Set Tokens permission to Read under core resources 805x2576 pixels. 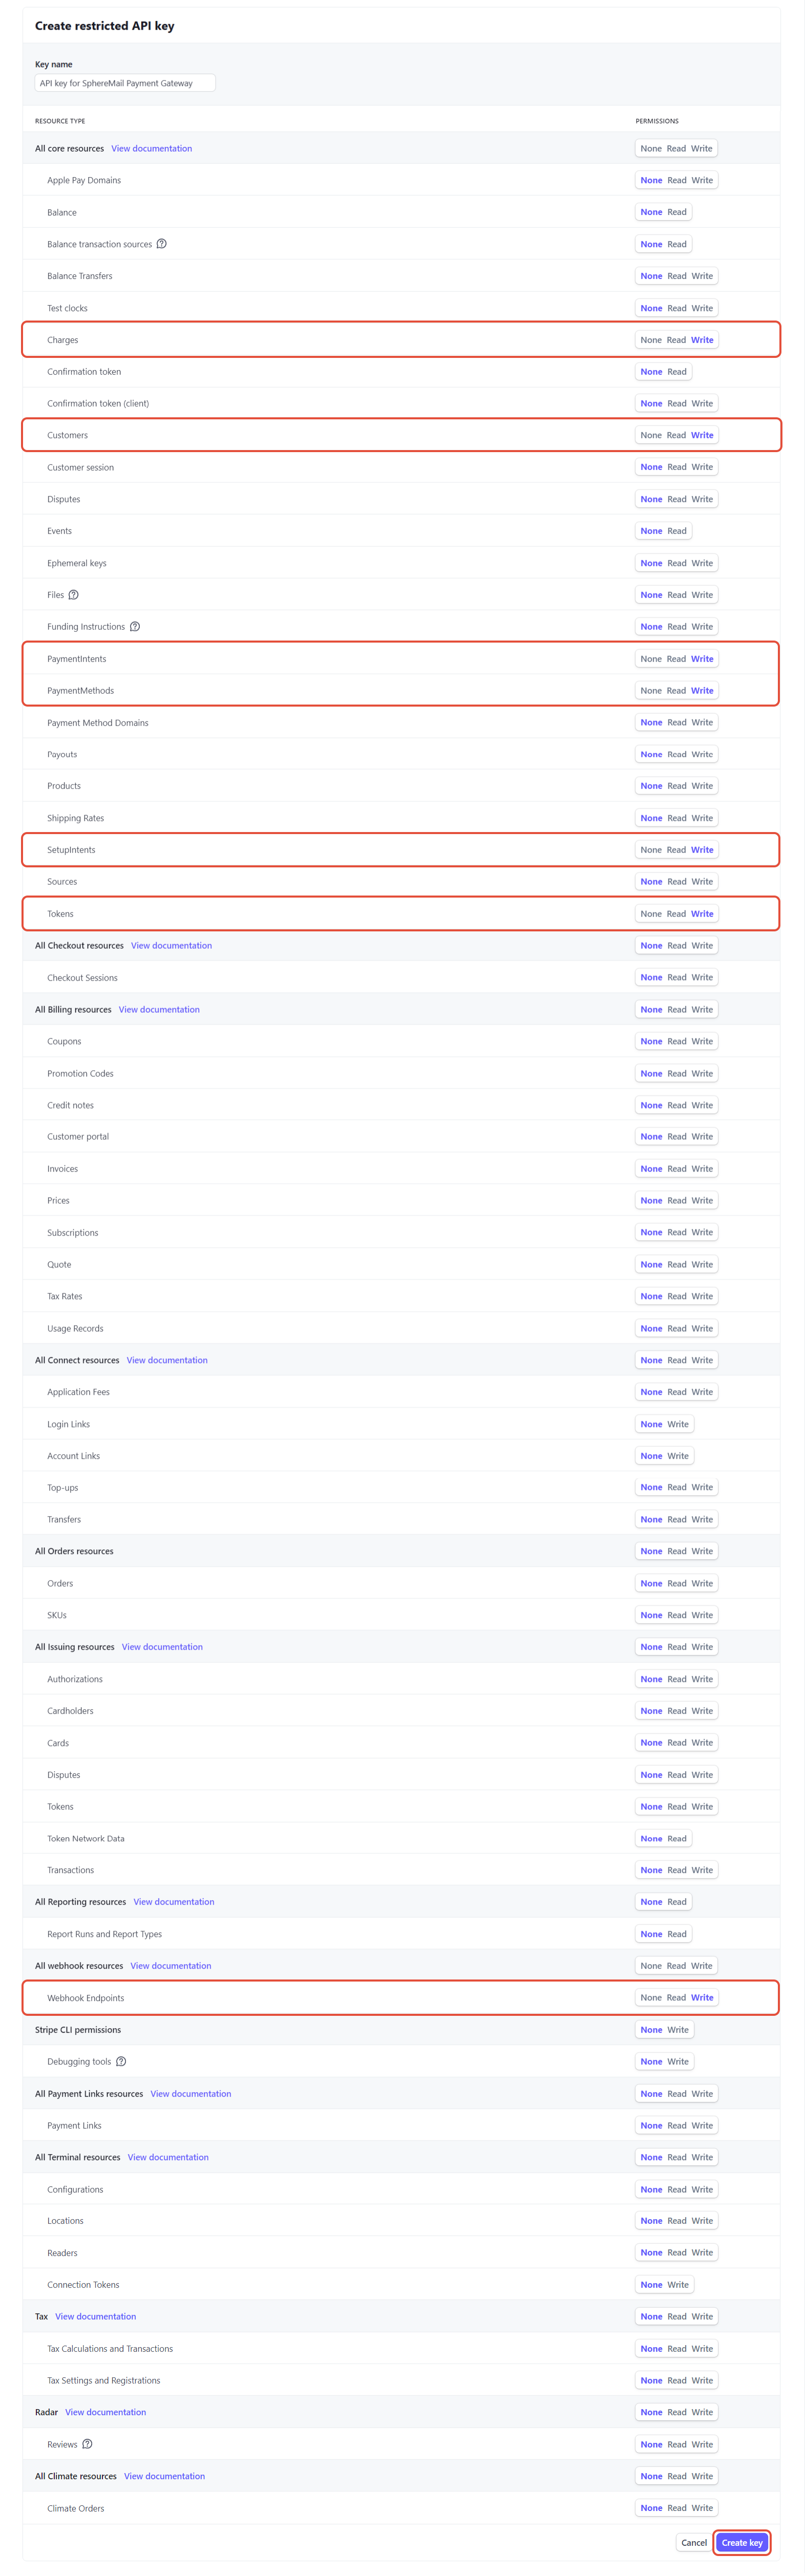point(677,914)
